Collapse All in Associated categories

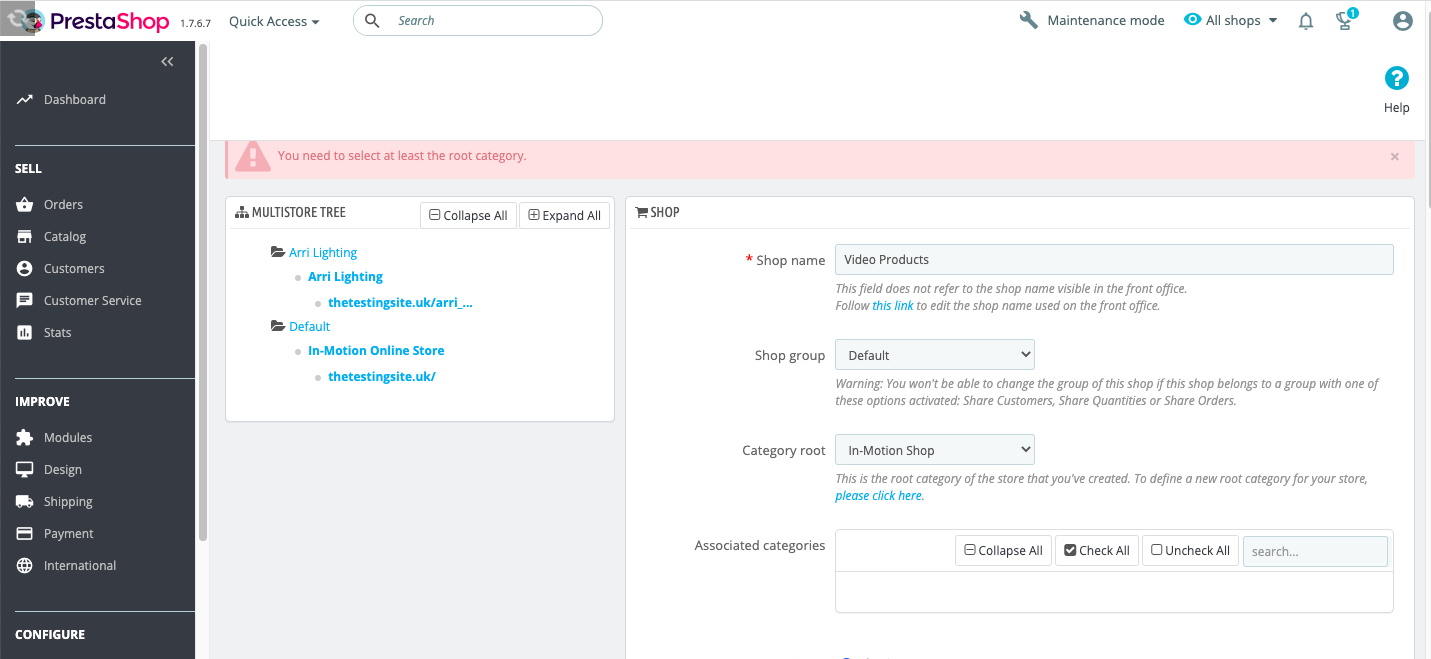1003,550
